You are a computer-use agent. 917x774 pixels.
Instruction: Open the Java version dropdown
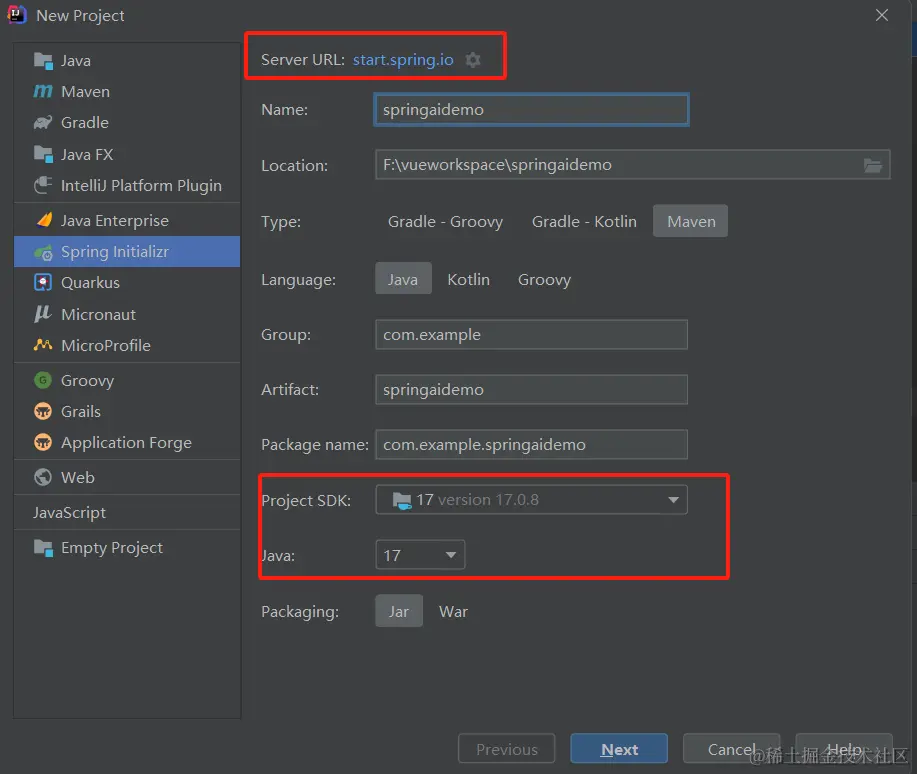(420, 555)
